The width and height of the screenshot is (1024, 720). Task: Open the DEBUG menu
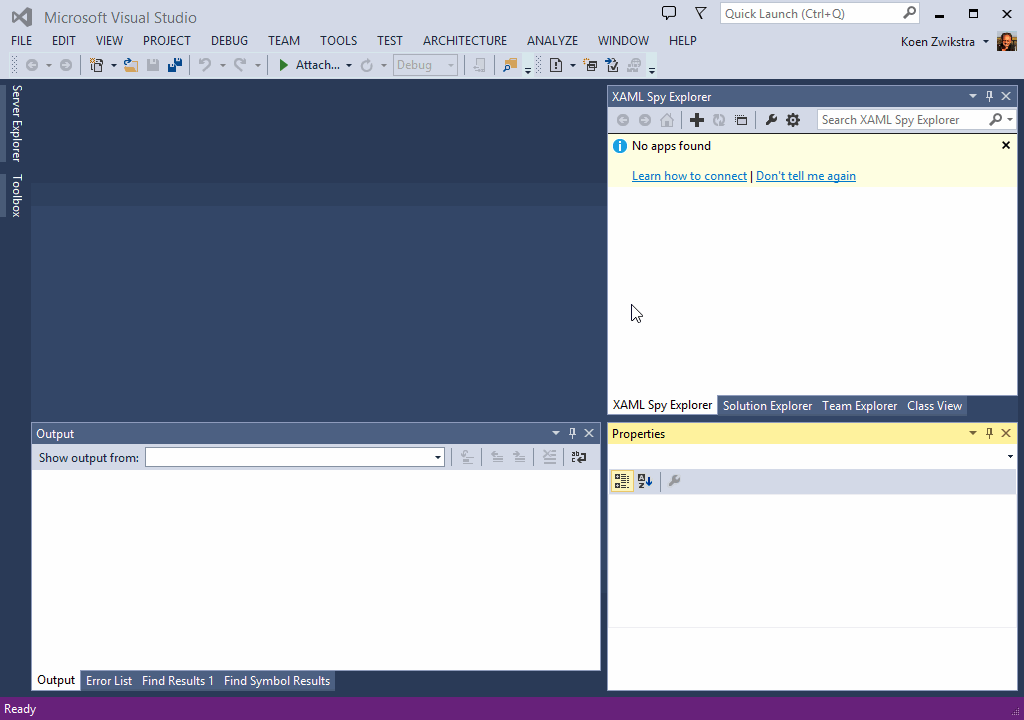tap(229, 41)
